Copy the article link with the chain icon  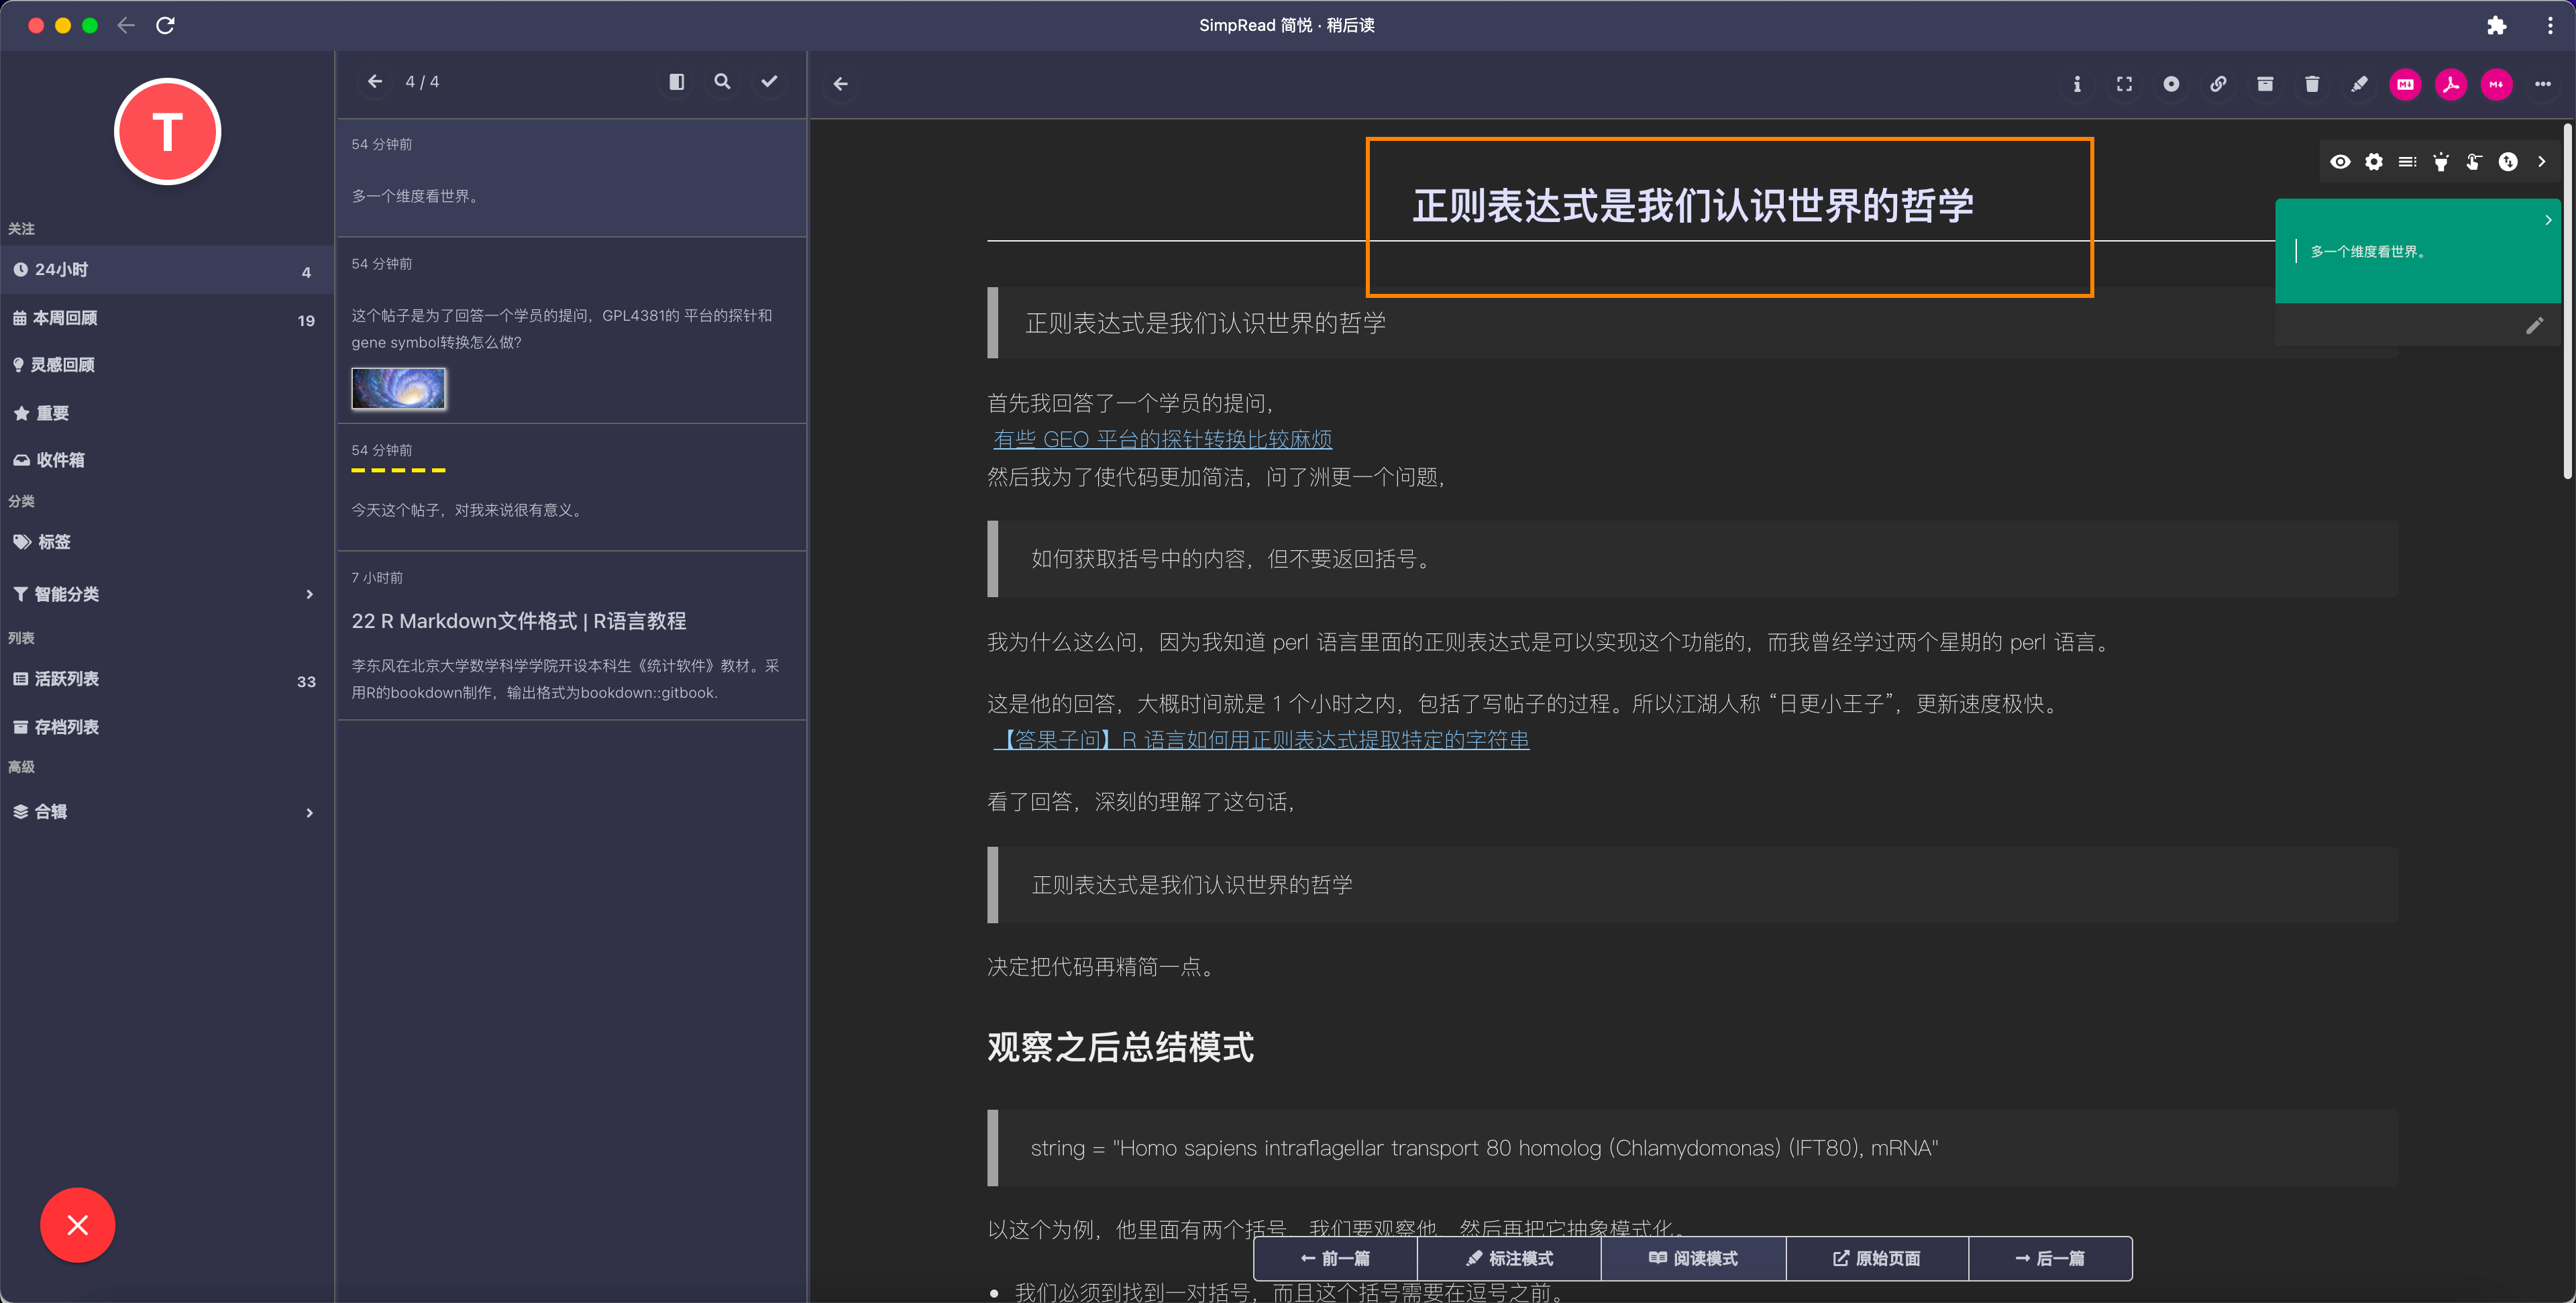coord(2219,84)
